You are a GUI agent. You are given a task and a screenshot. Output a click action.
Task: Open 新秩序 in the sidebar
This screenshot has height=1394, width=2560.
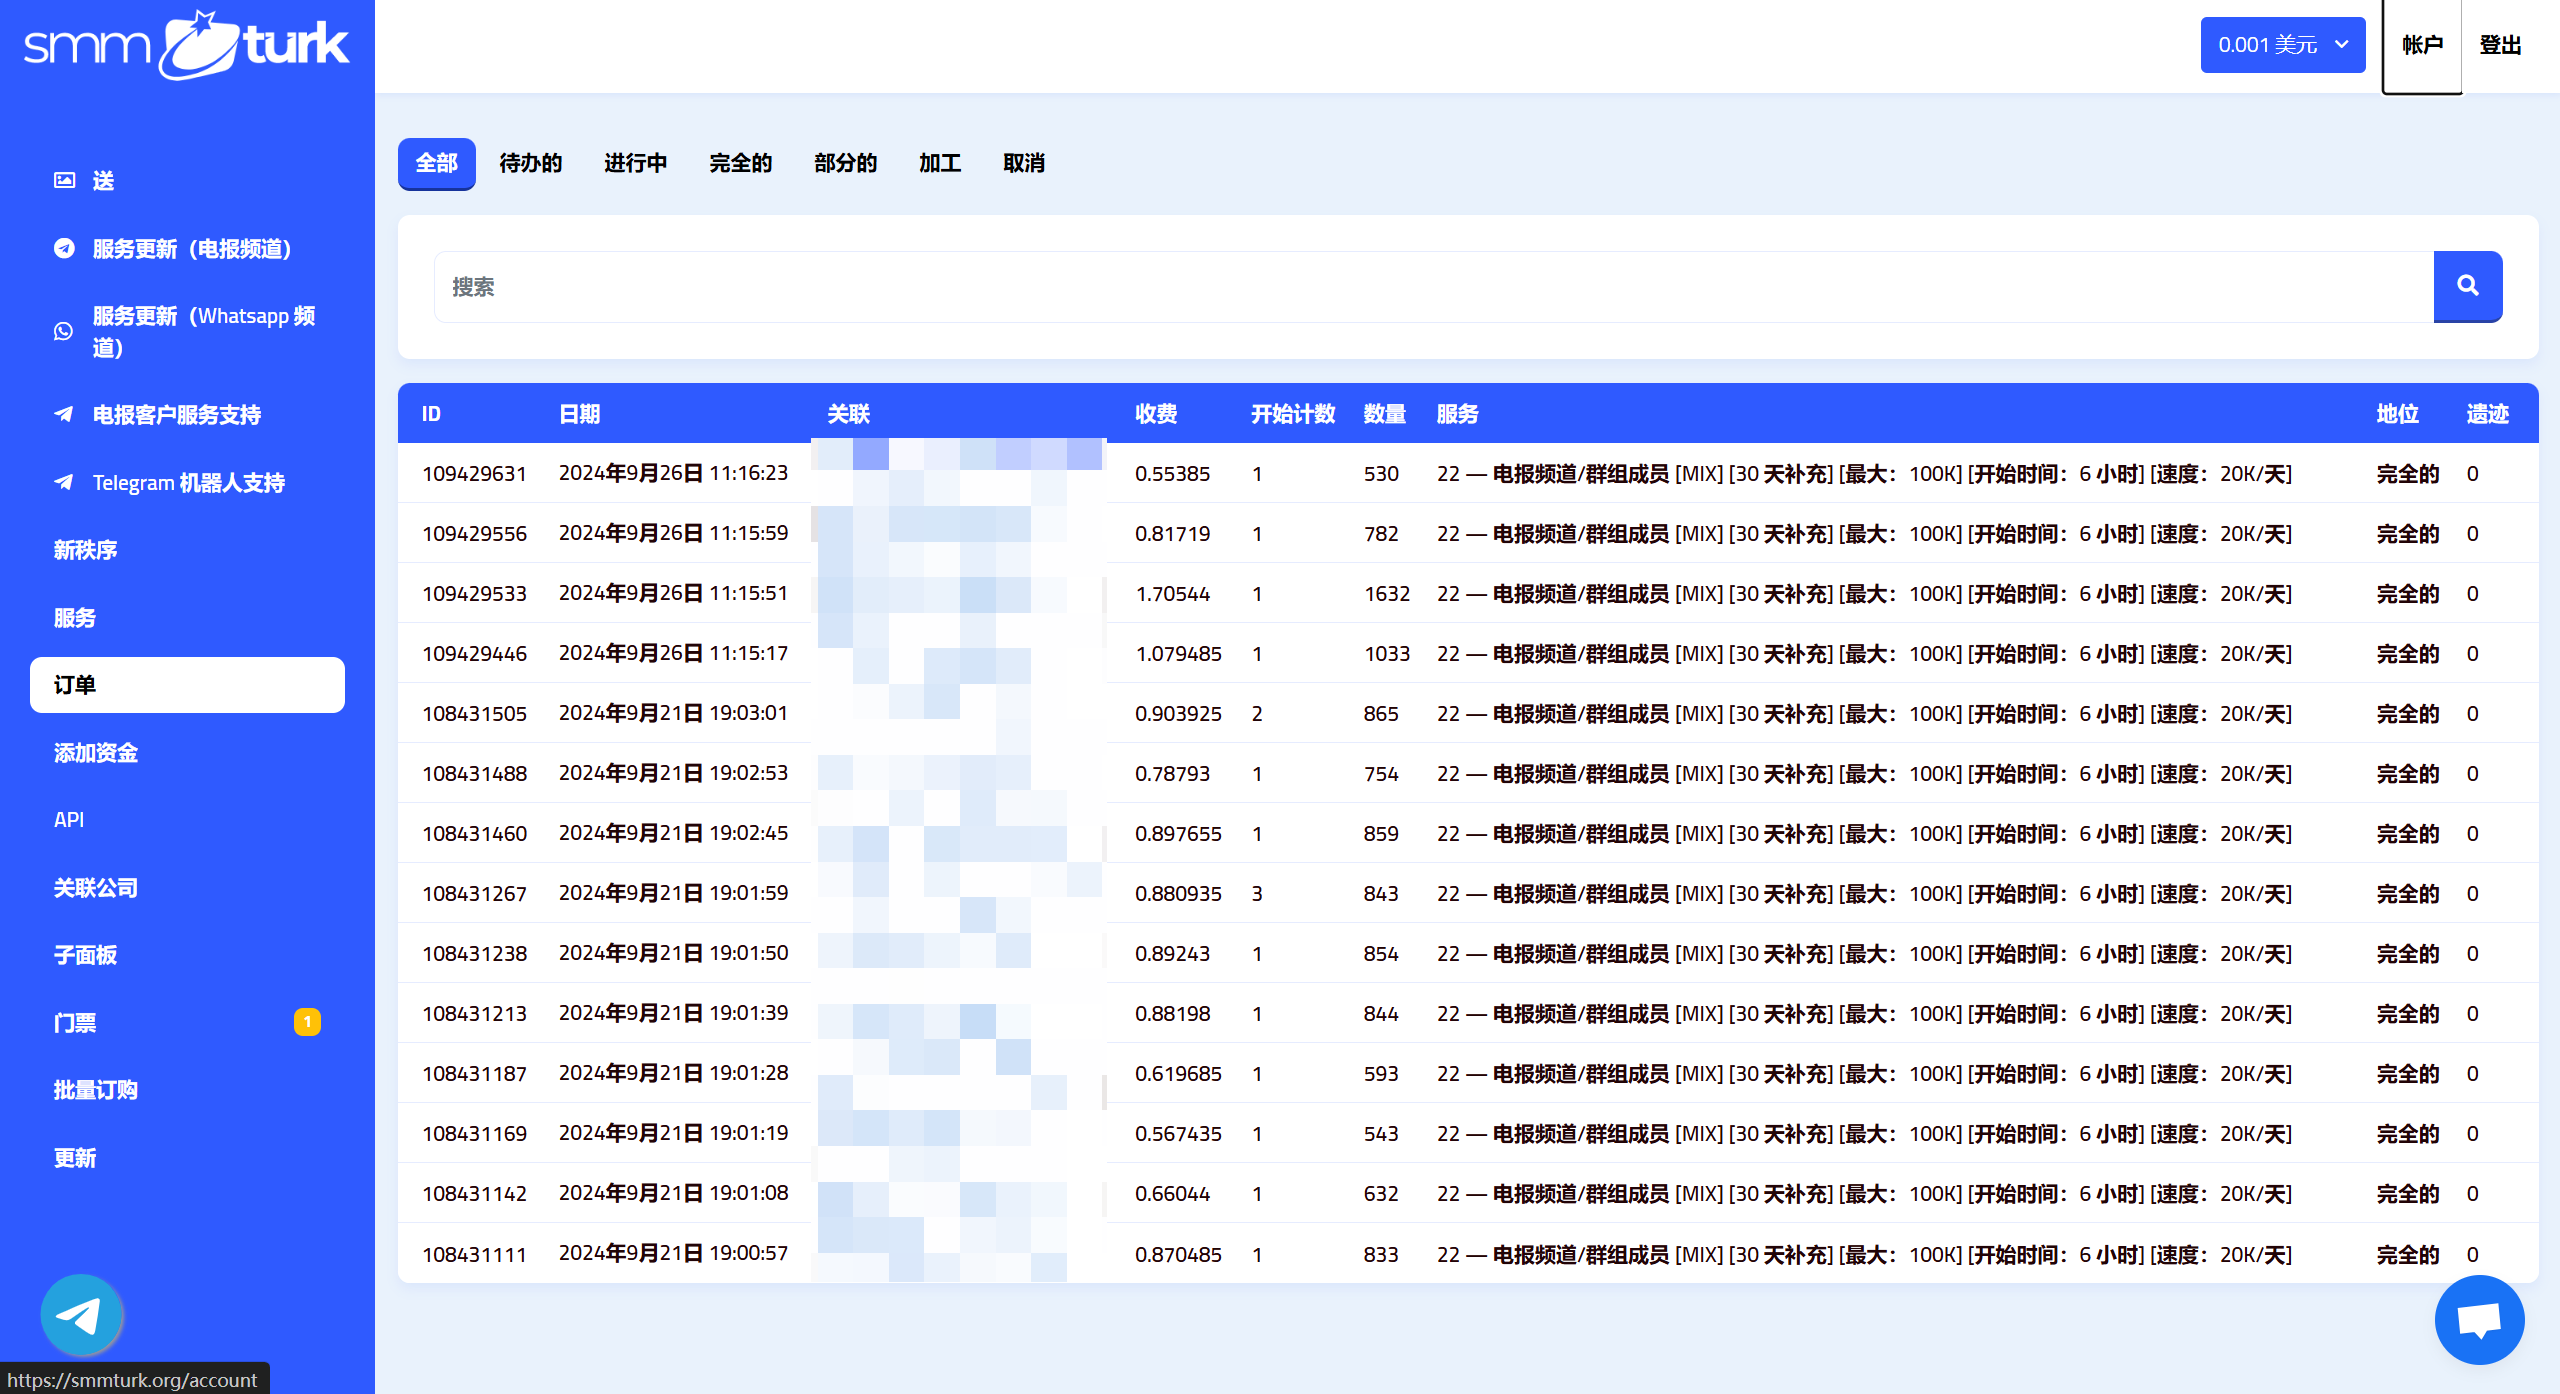pyautogui.click(x=85, y=550)
